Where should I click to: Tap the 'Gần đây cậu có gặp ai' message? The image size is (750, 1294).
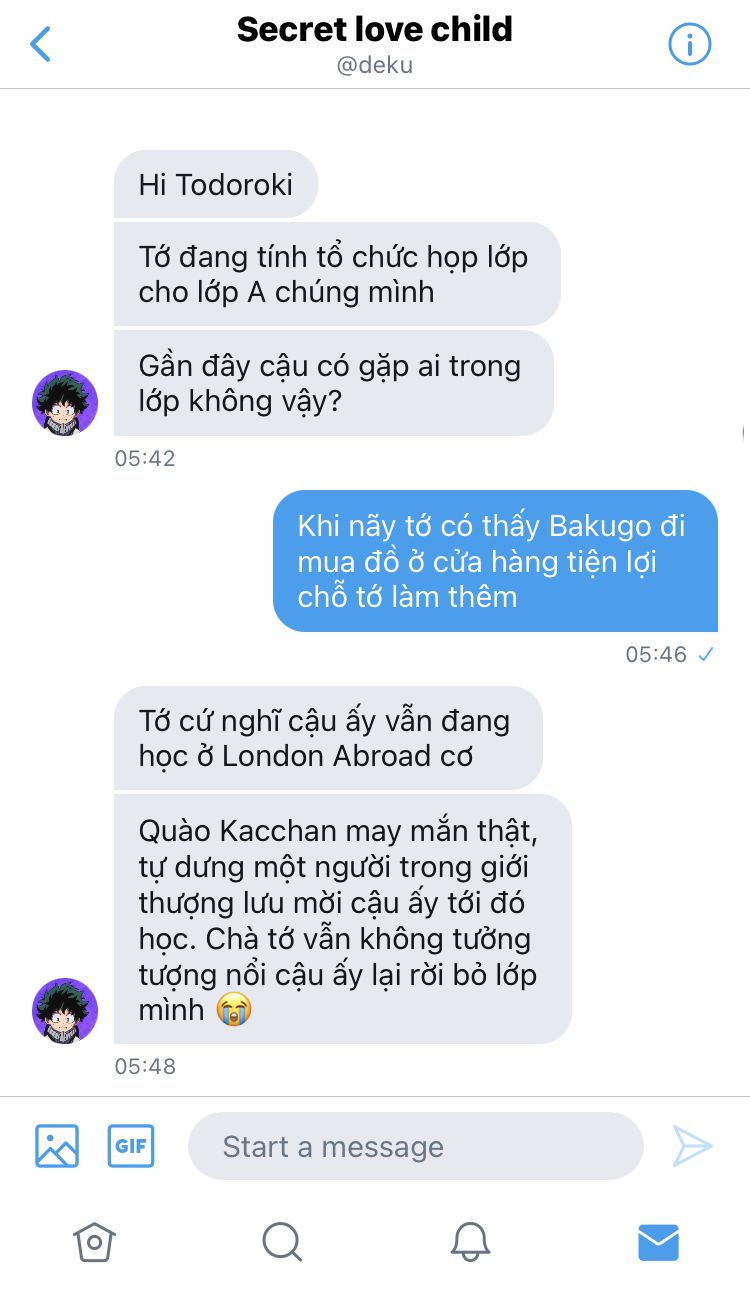[334, 383]
